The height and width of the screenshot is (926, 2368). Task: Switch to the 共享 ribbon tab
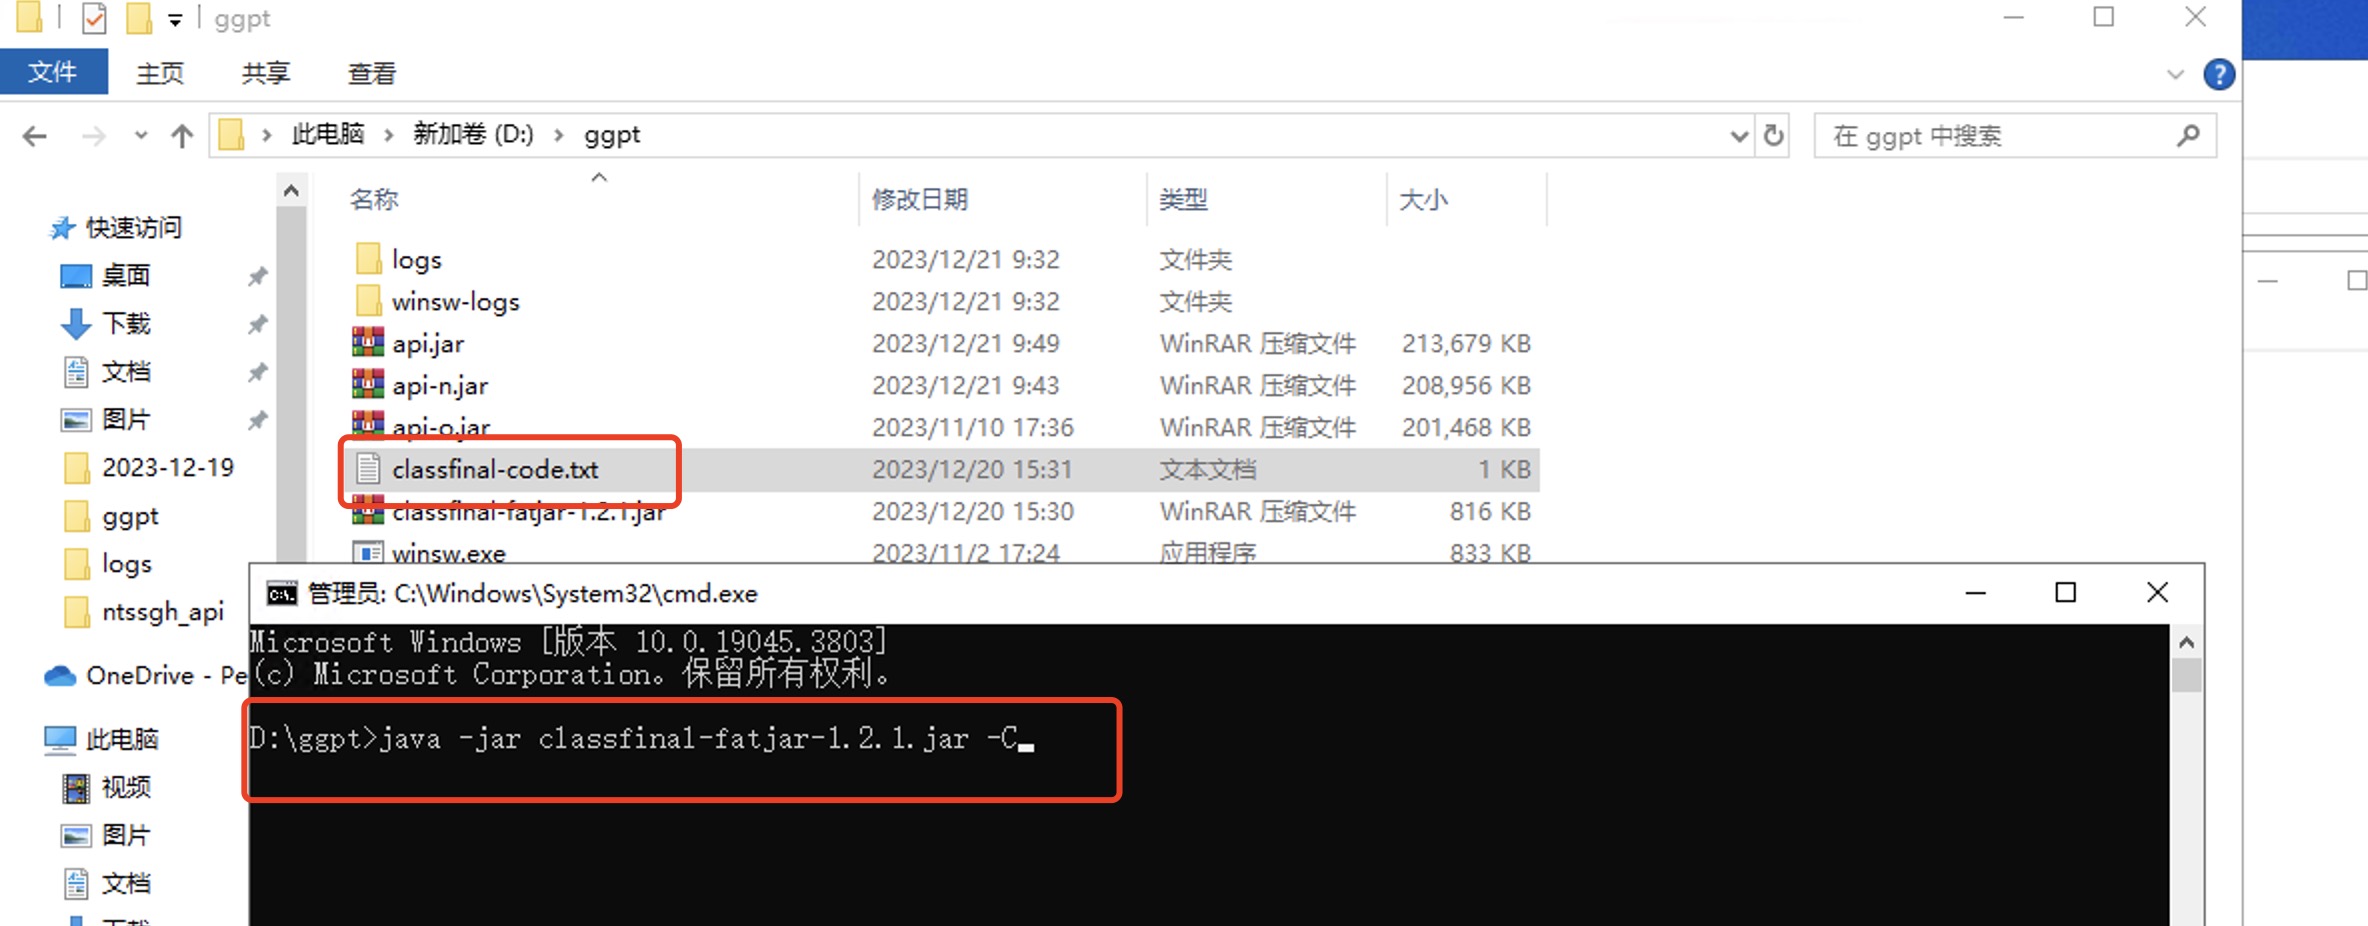click(x=265, y=73)
